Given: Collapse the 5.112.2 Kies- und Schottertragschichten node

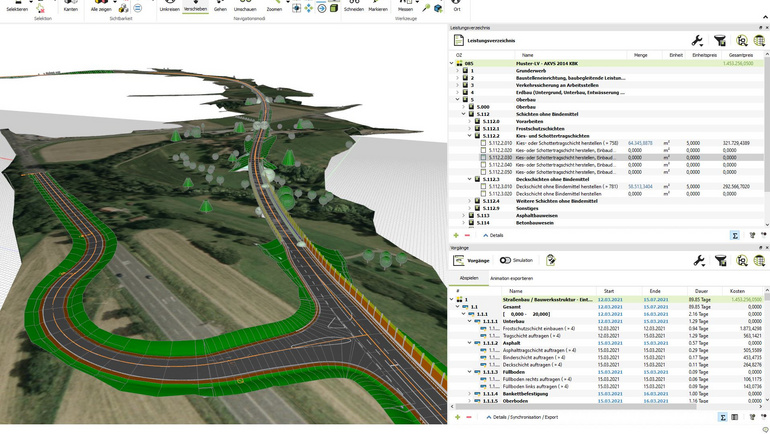Looking at the screenshot, I should [469, 136].
